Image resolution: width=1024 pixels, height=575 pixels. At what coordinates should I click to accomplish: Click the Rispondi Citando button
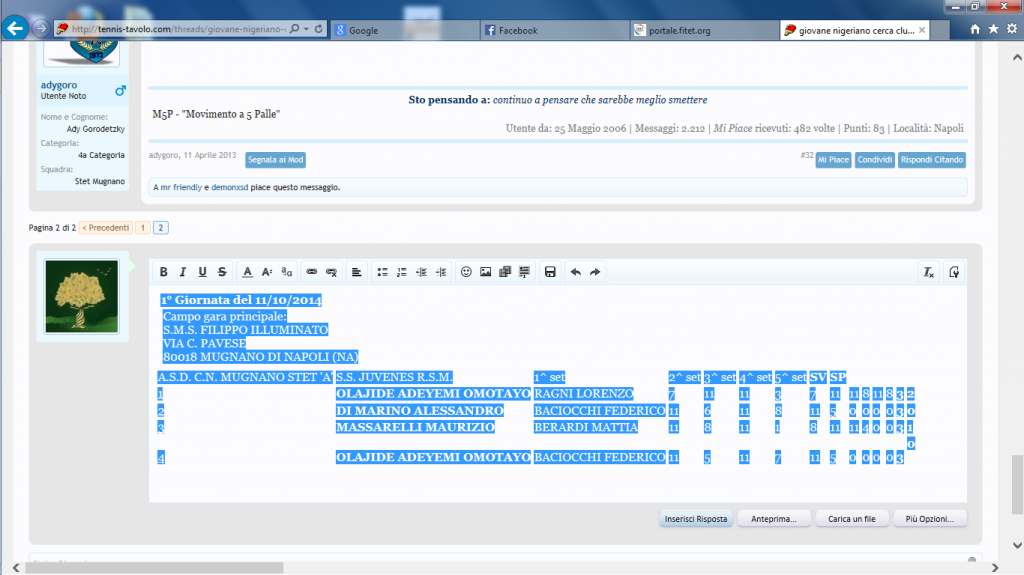tap(932, 160)
